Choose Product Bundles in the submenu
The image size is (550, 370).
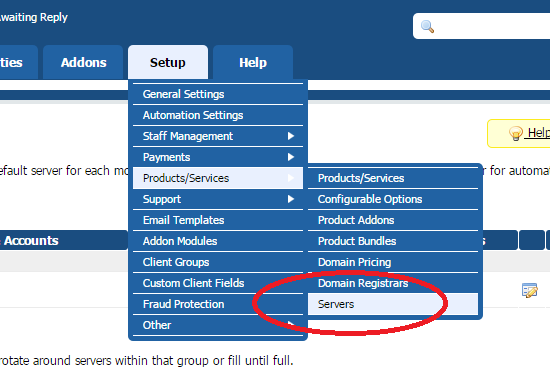tap(393, 241)
